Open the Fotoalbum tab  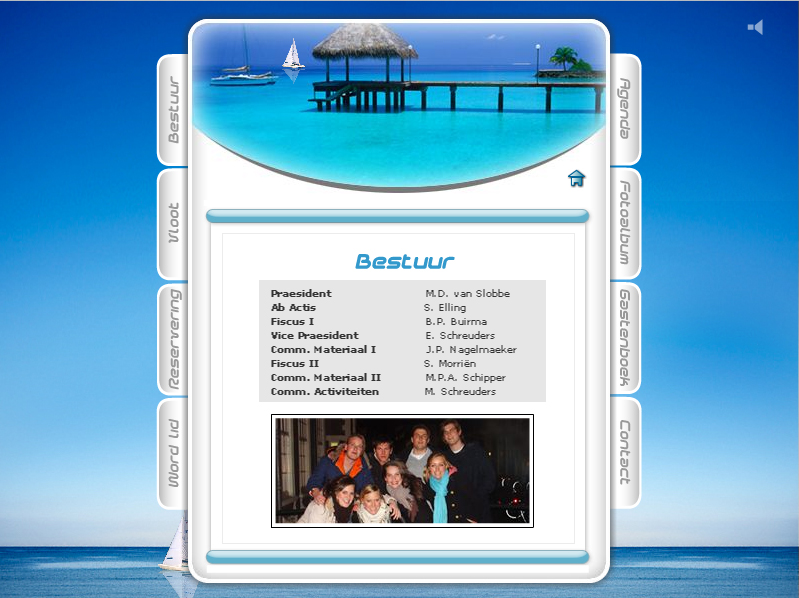pos(625,223)
